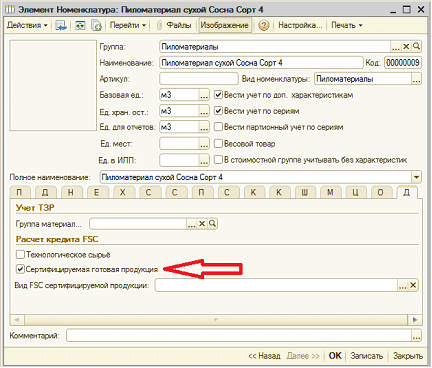This screenshot has height=368, width=432.
Task: Open selection for Группа материал... field
Action: coord(191,224)
